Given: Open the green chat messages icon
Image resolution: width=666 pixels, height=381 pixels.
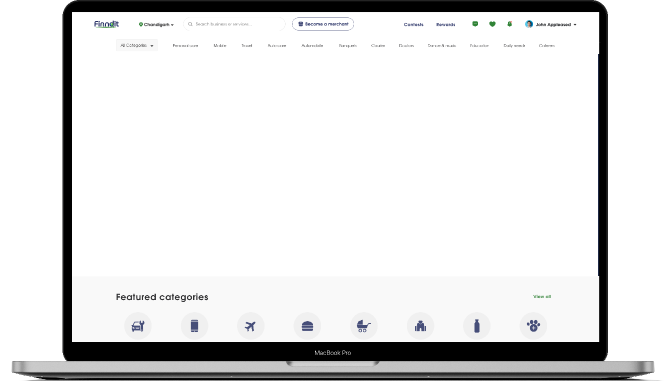Looking at the screenshot, I should click(x=475, y=24).
